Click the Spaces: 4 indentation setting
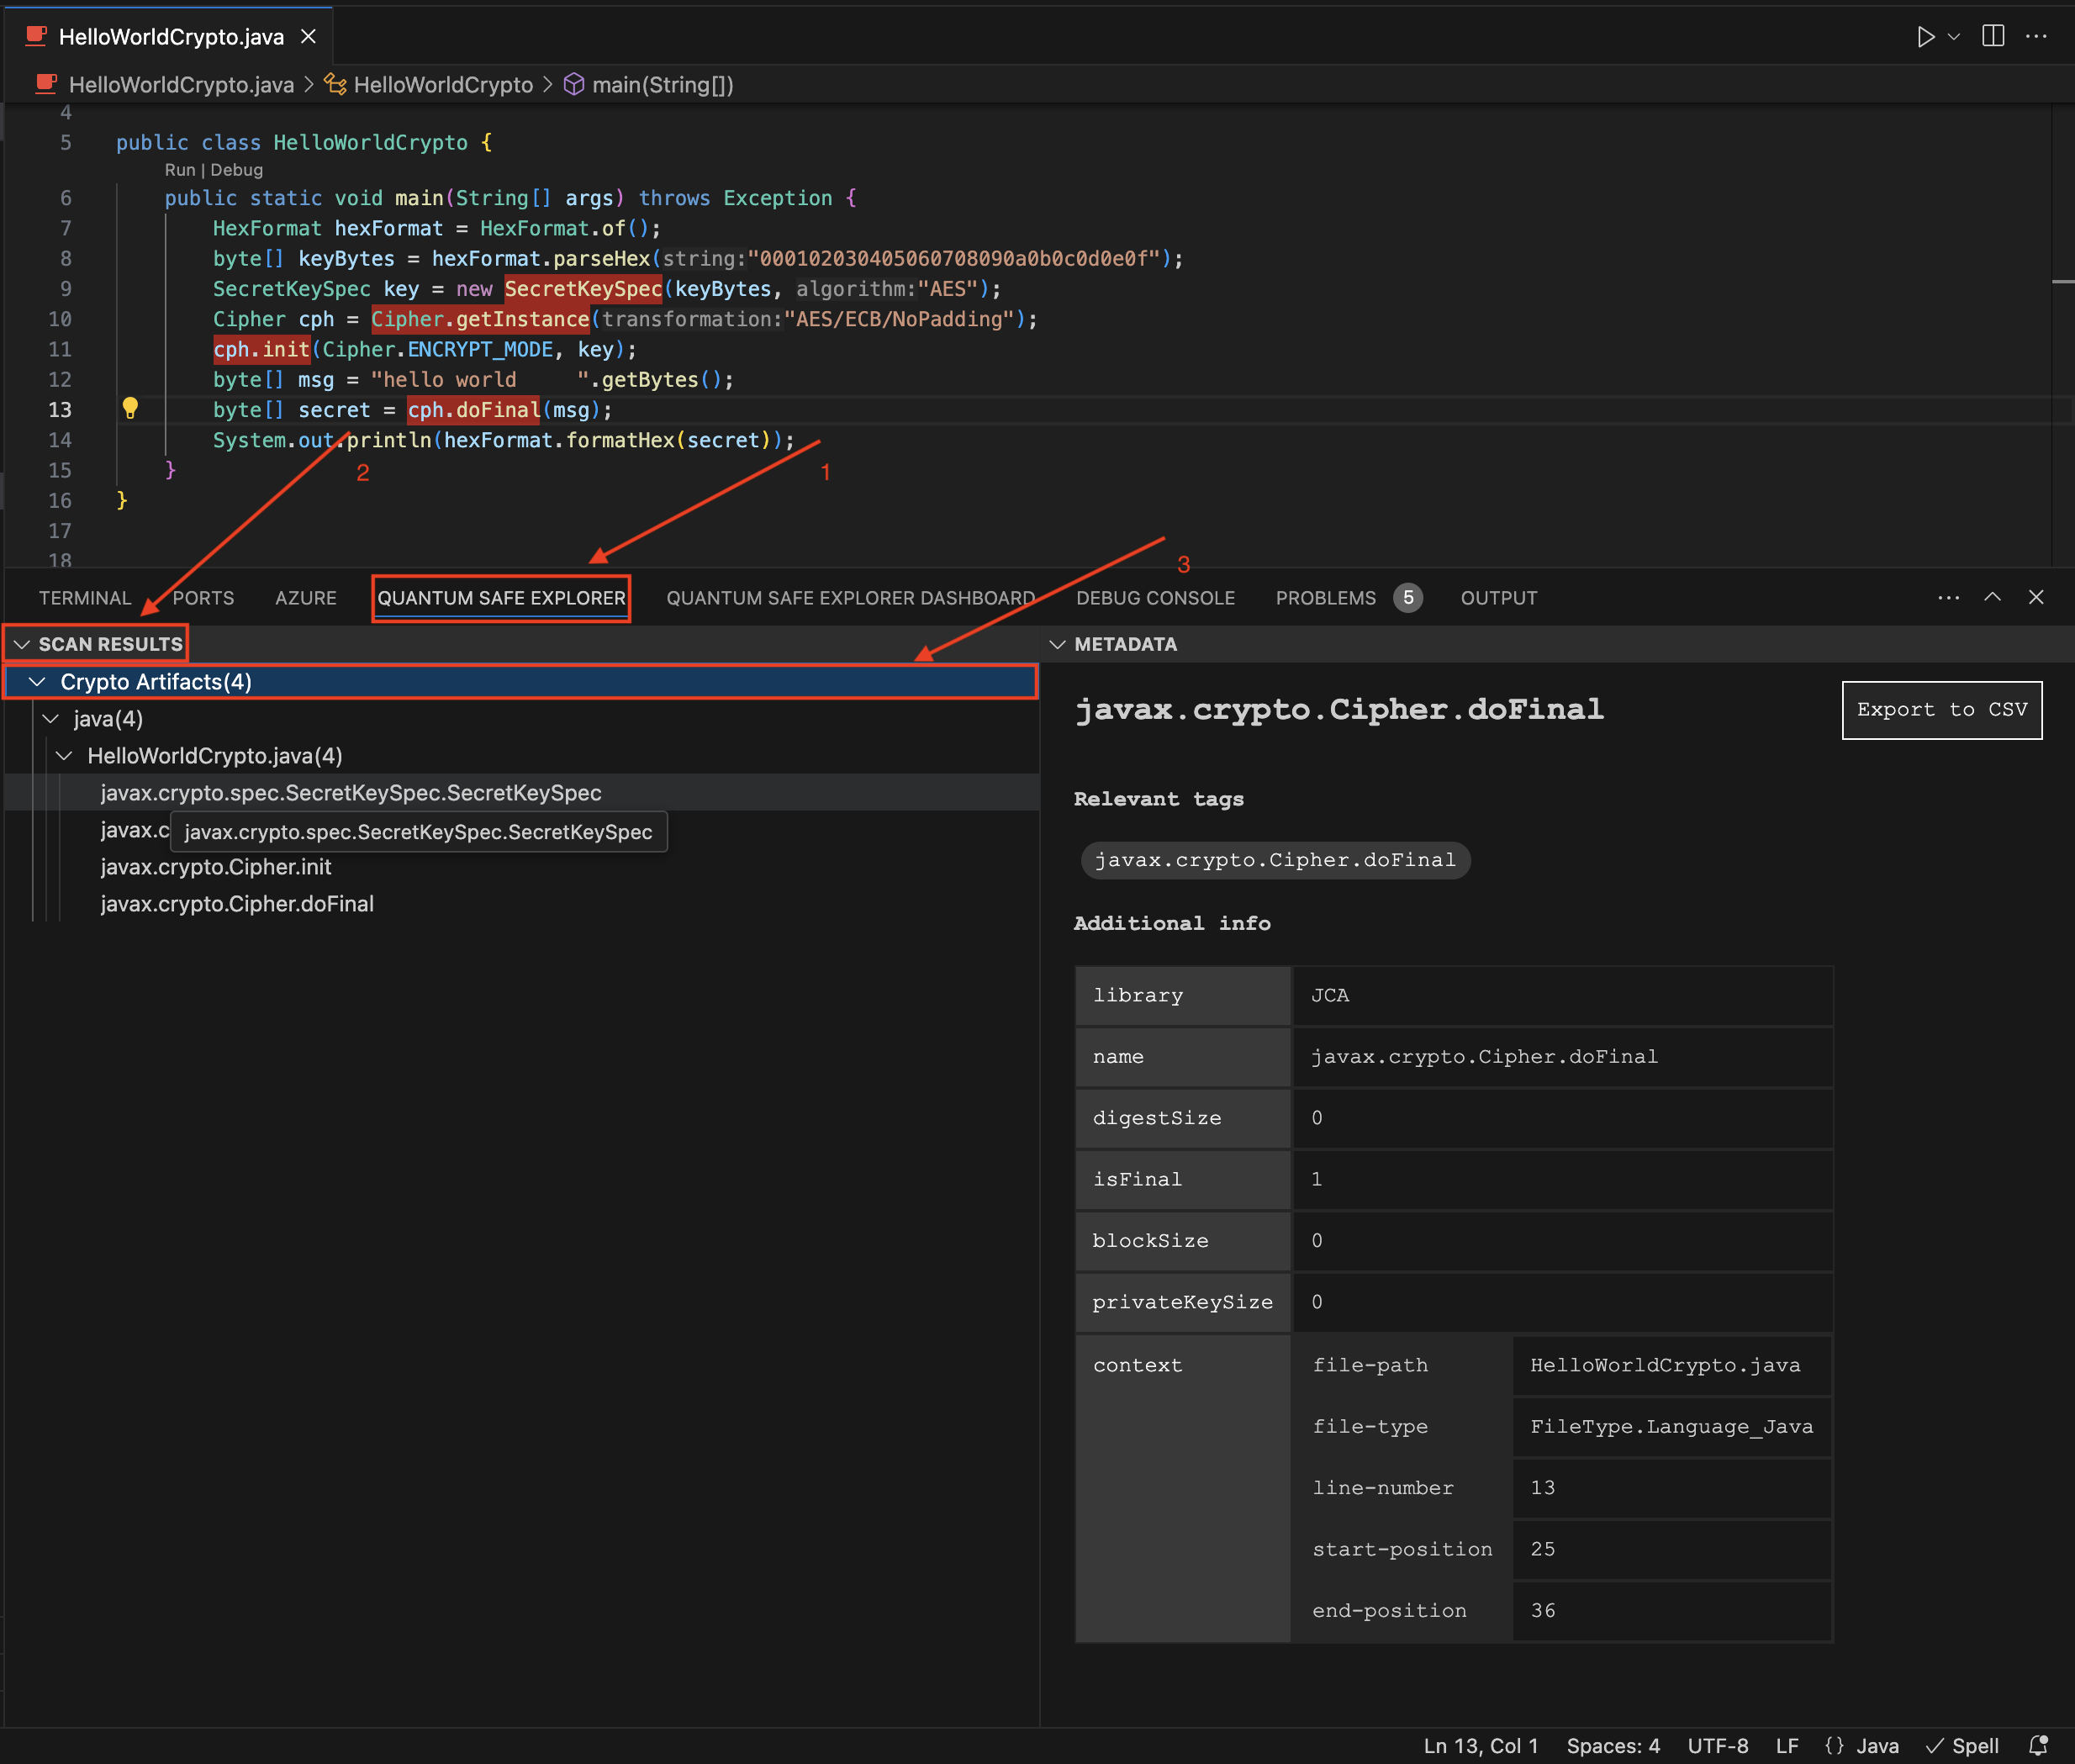 pos(1612,1745)
